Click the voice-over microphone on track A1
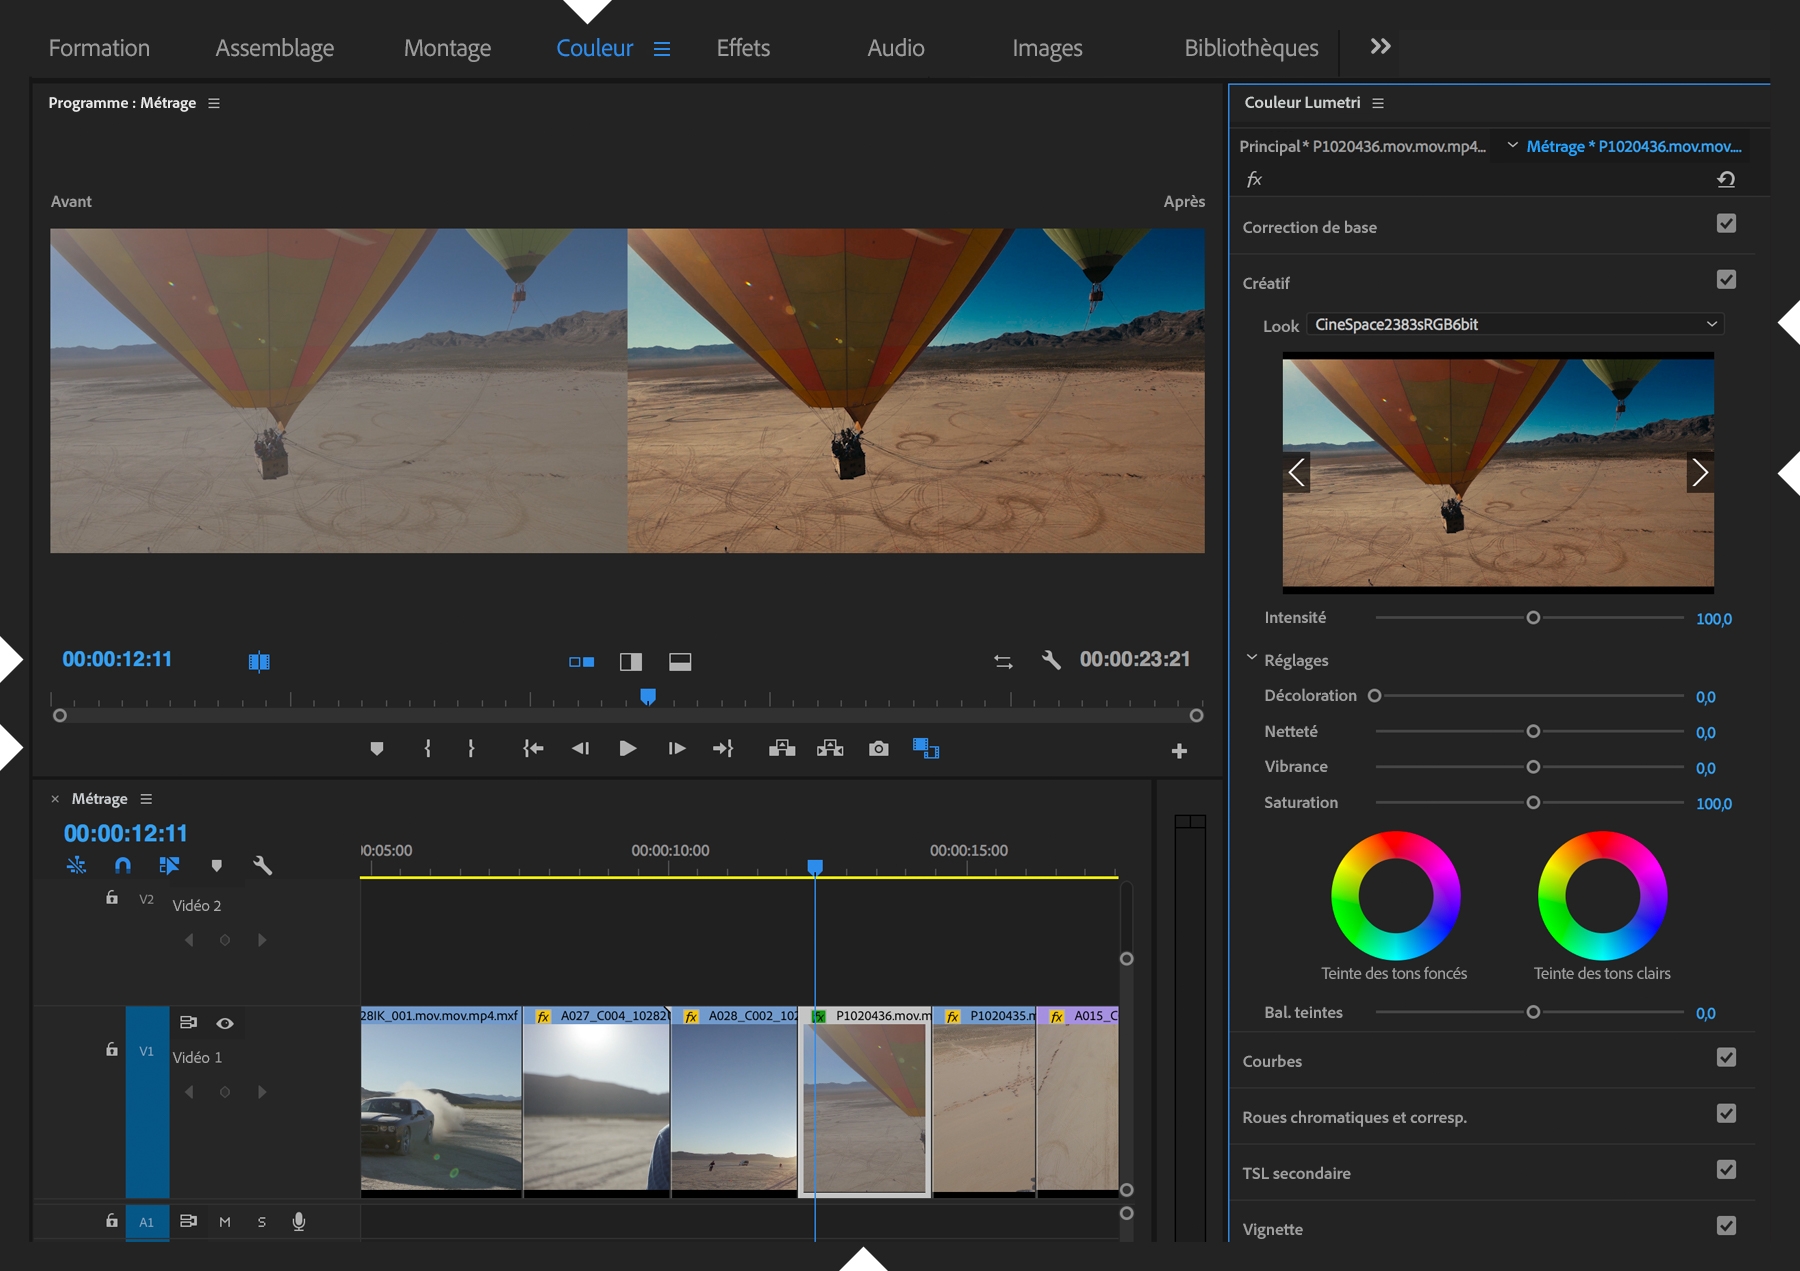This screenshot has width=1800, height=1271. coord(298,1221)
